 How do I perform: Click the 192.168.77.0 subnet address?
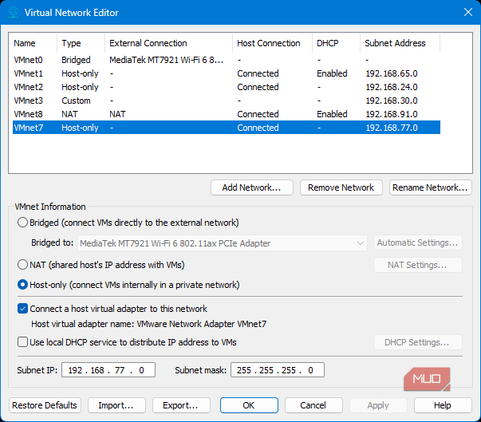(x=392, y=128)
